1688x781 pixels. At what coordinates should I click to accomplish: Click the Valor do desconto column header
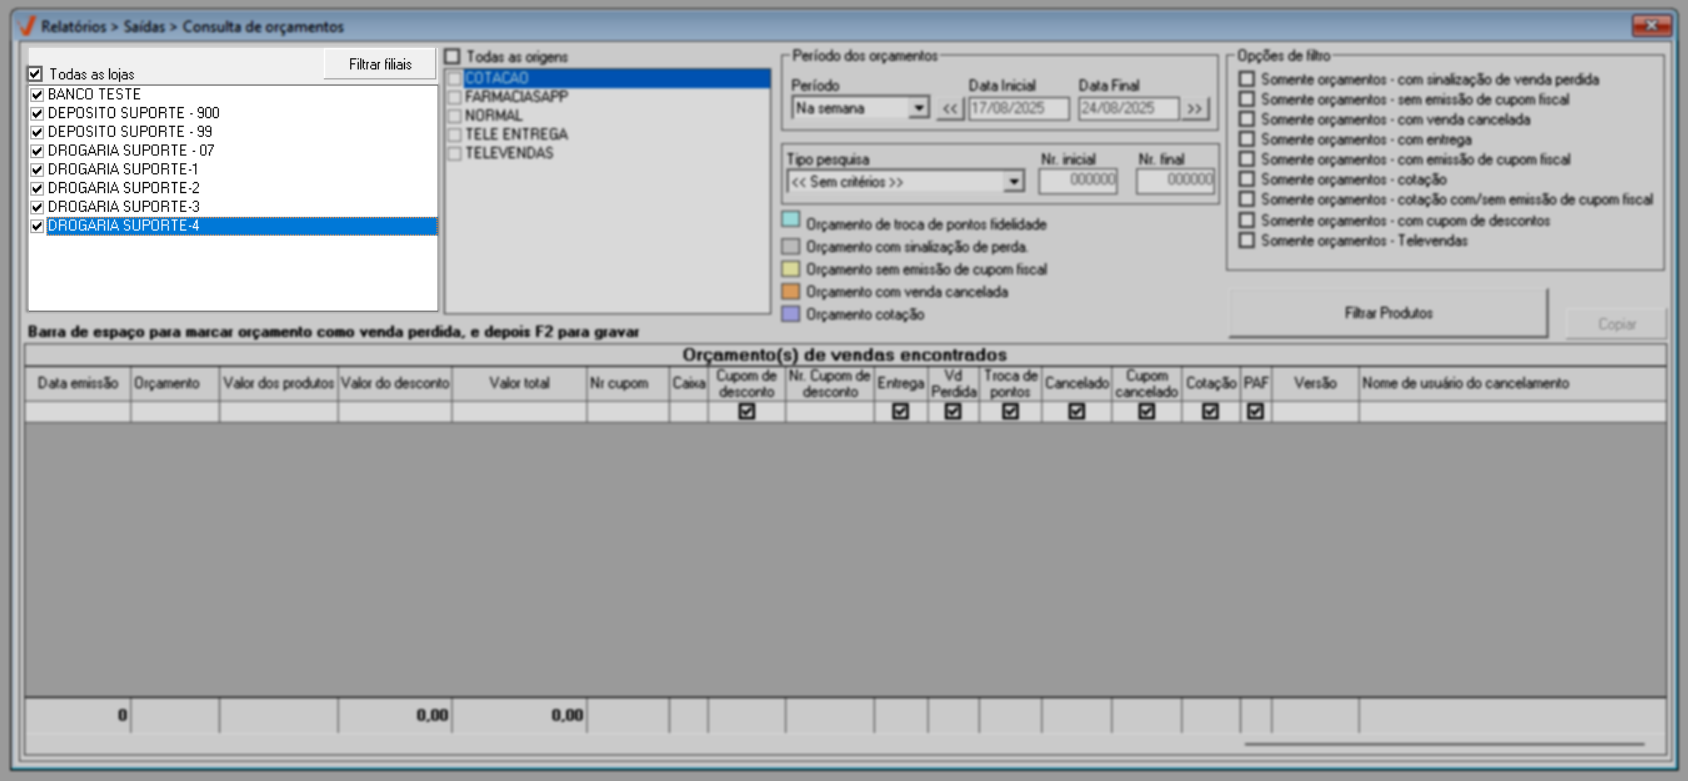pos(395,384)
